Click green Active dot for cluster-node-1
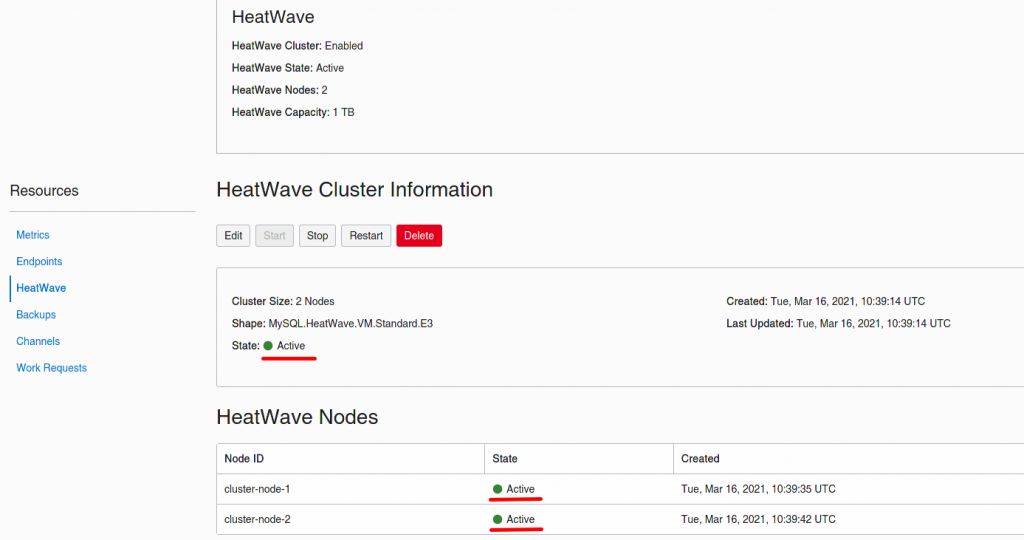The width and height of the screenshot is (1024, 540). point(498,489)
